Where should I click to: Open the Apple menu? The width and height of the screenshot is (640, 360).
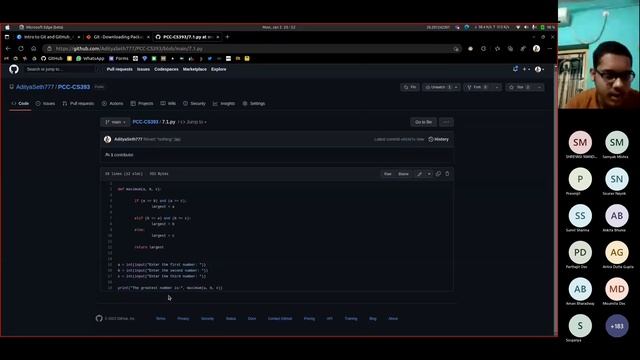tap(7, 27)
